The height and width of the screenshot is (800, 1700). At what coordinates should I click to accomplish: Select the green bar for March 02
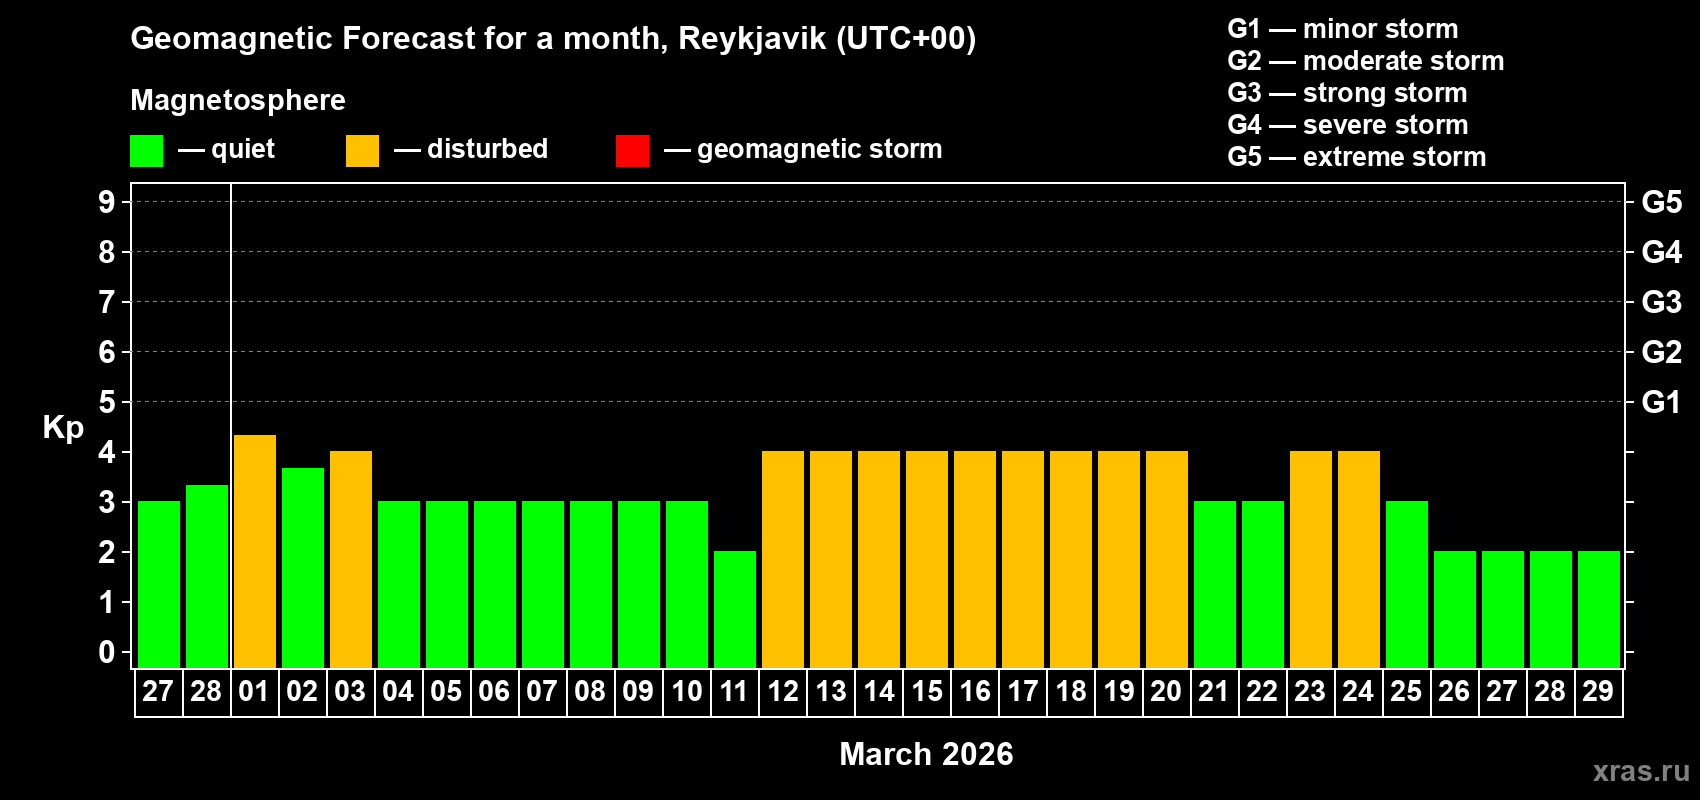pyautogui.click(x=303, y=568)
